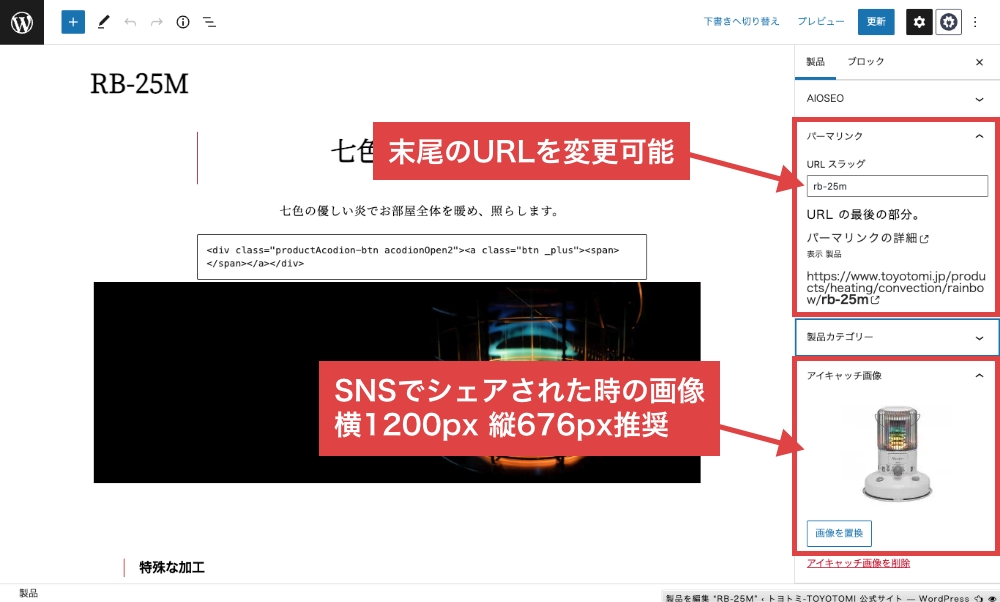The image size is (1000, 602).
Task: Select the flame image block
Action: click(x=397, y=382)
